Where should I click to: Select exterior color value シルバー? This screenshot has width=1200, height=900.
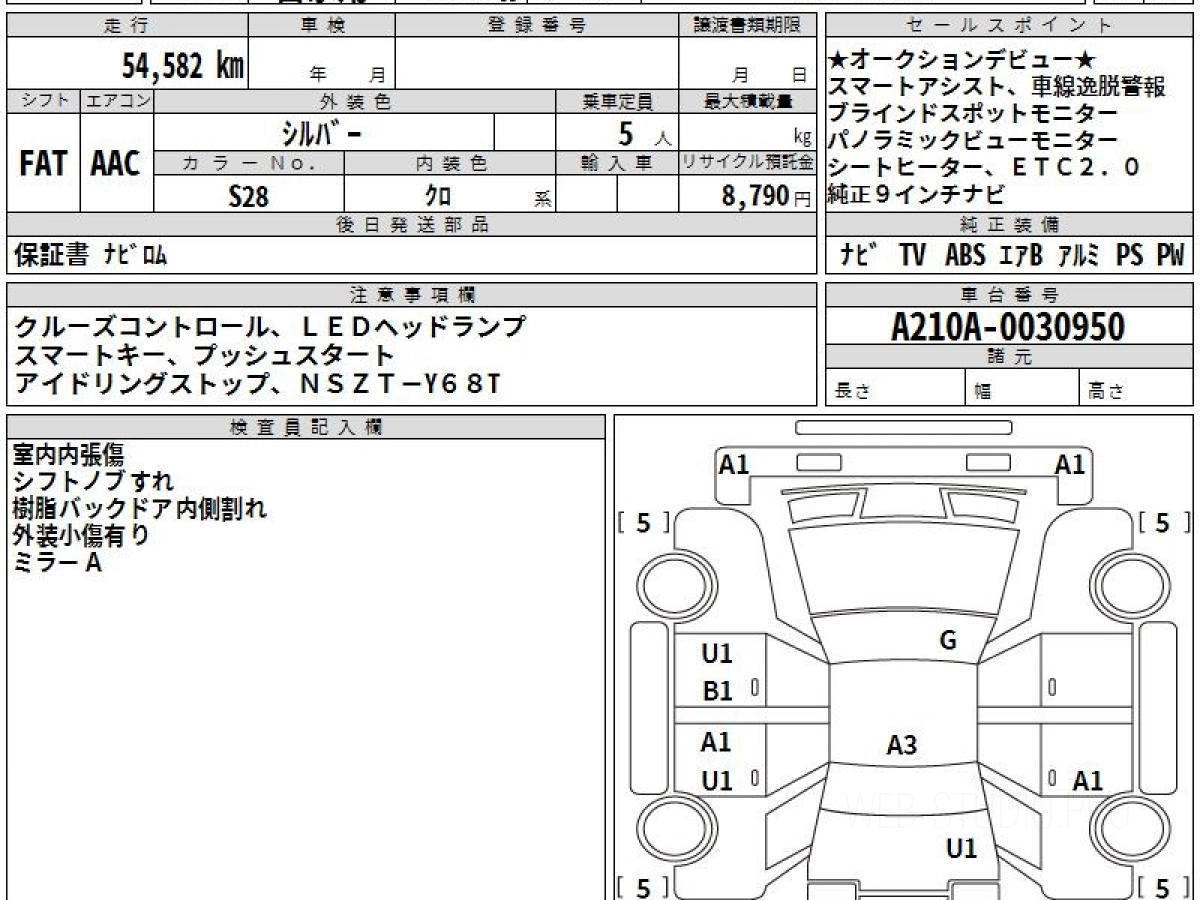(x=320, y=132)
